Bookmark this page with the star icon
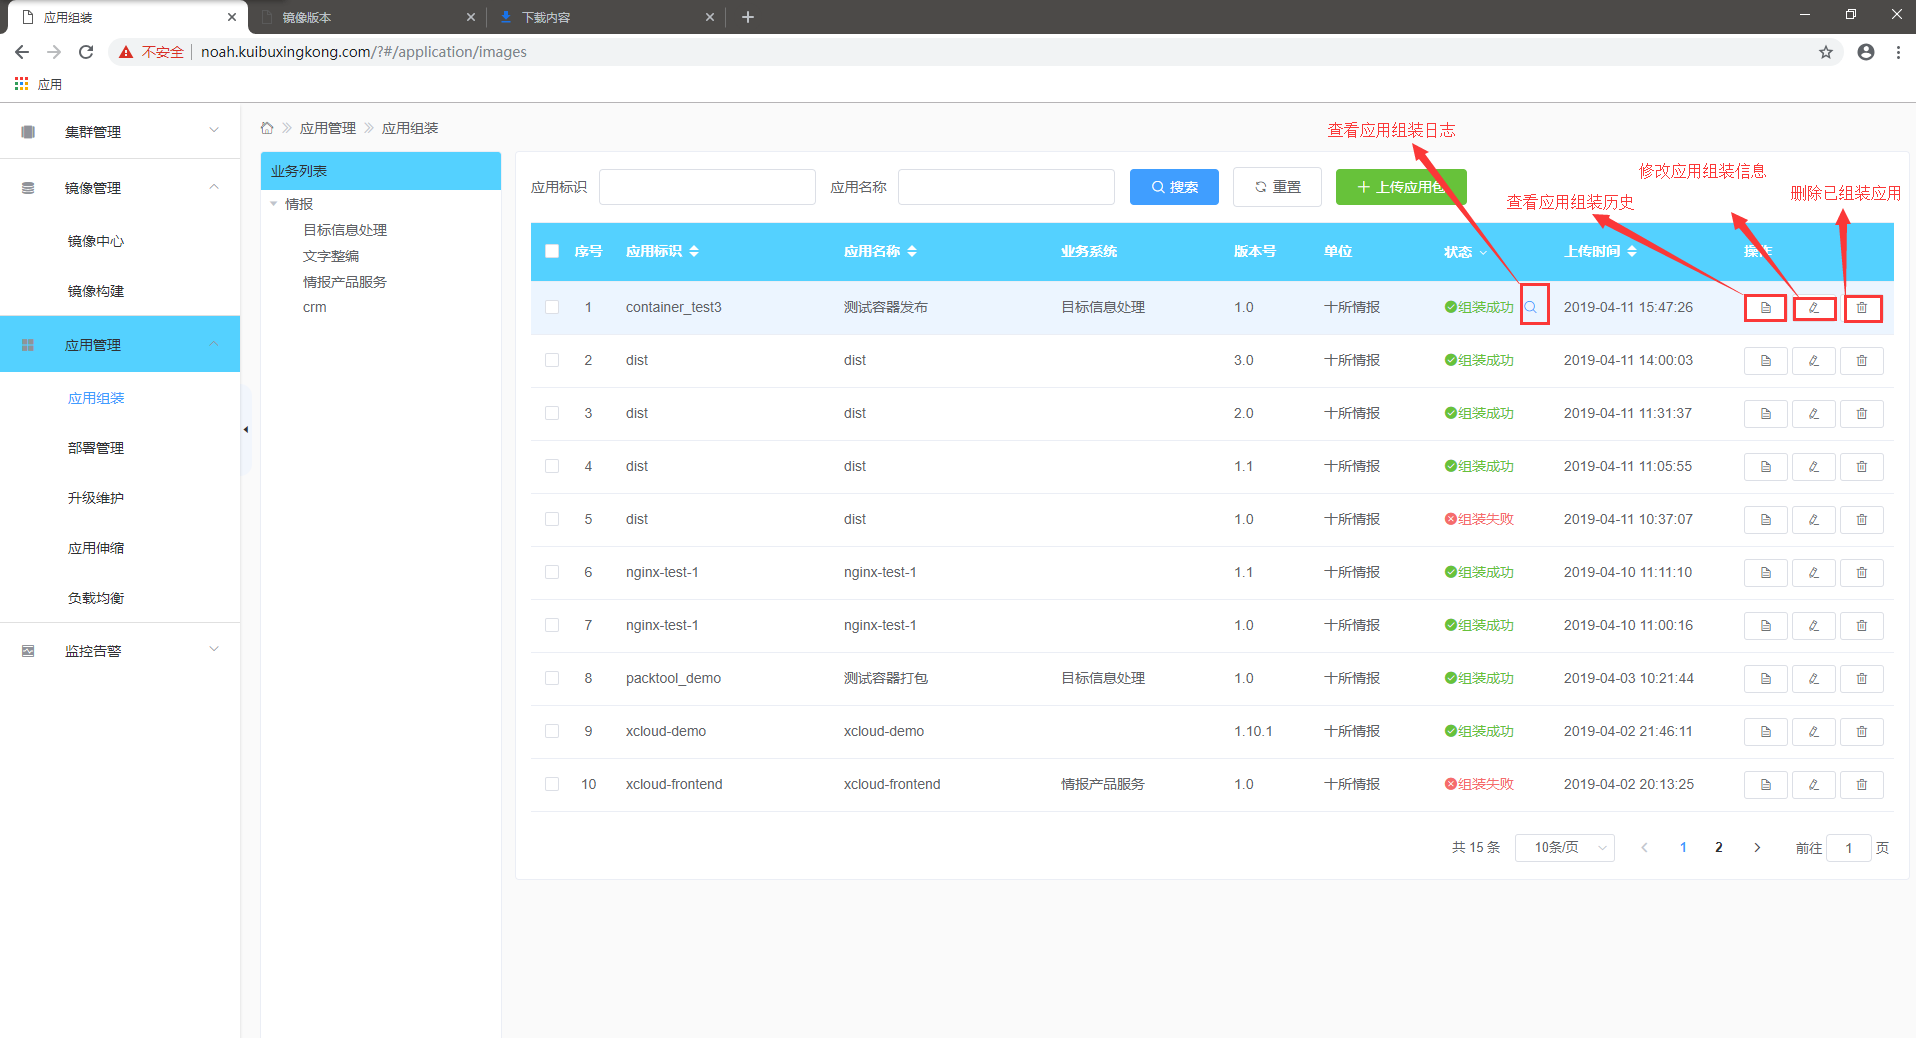The width and height of the screenshot is (1916, 1038). coord(1825,52)
